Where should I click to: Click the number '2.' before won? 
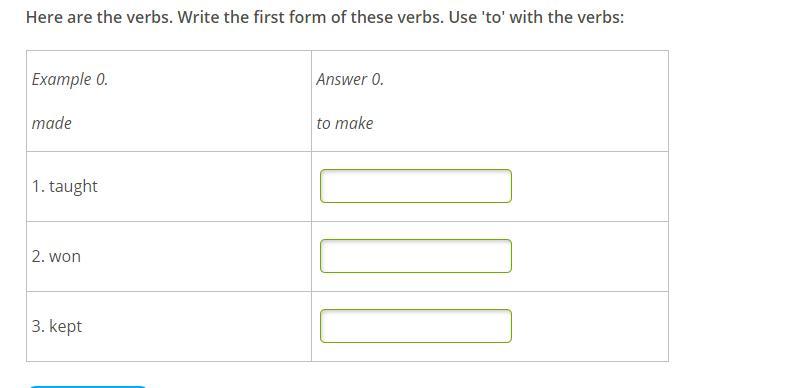pos(38,256)
